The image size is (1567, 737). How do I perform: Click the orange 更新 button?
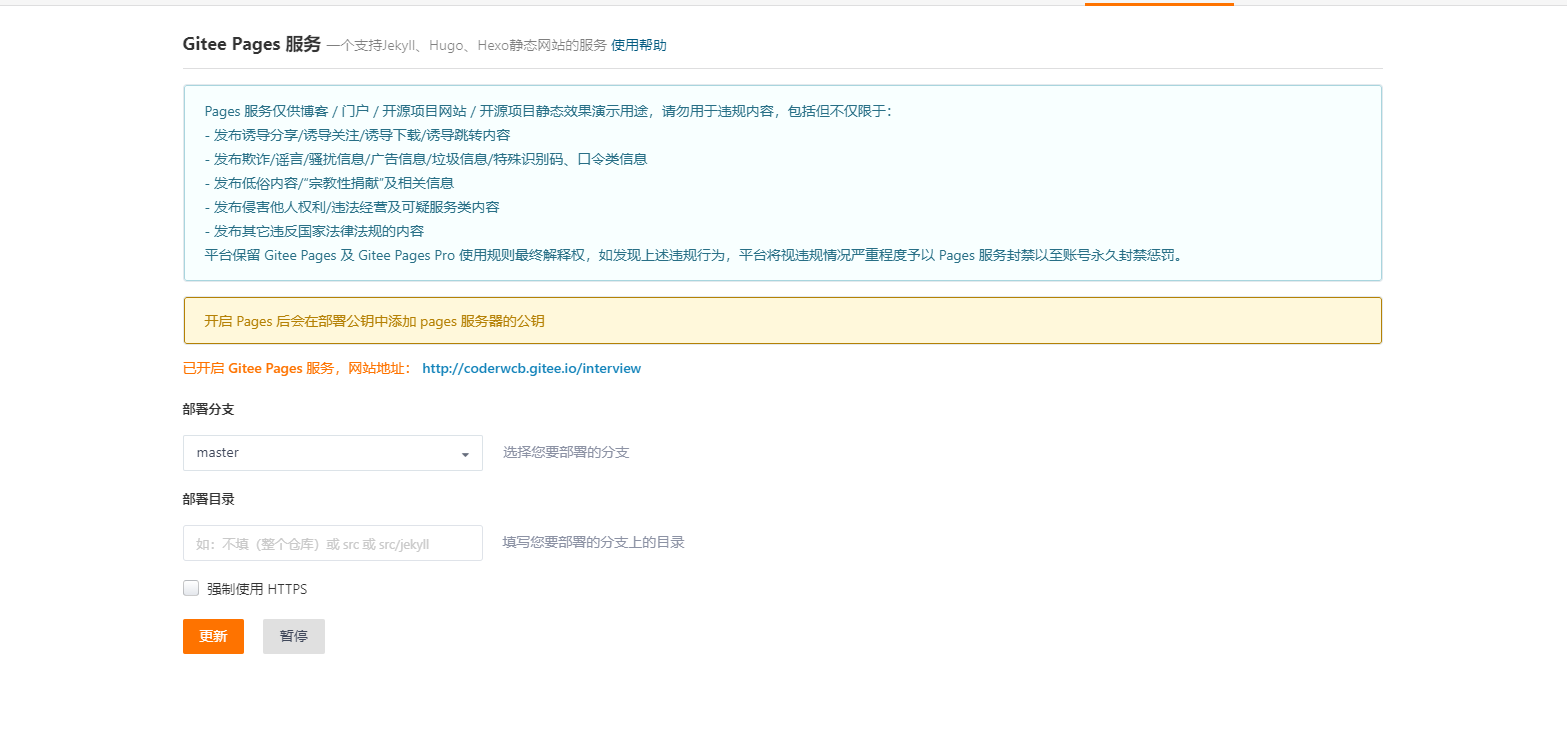click(213, 636)
